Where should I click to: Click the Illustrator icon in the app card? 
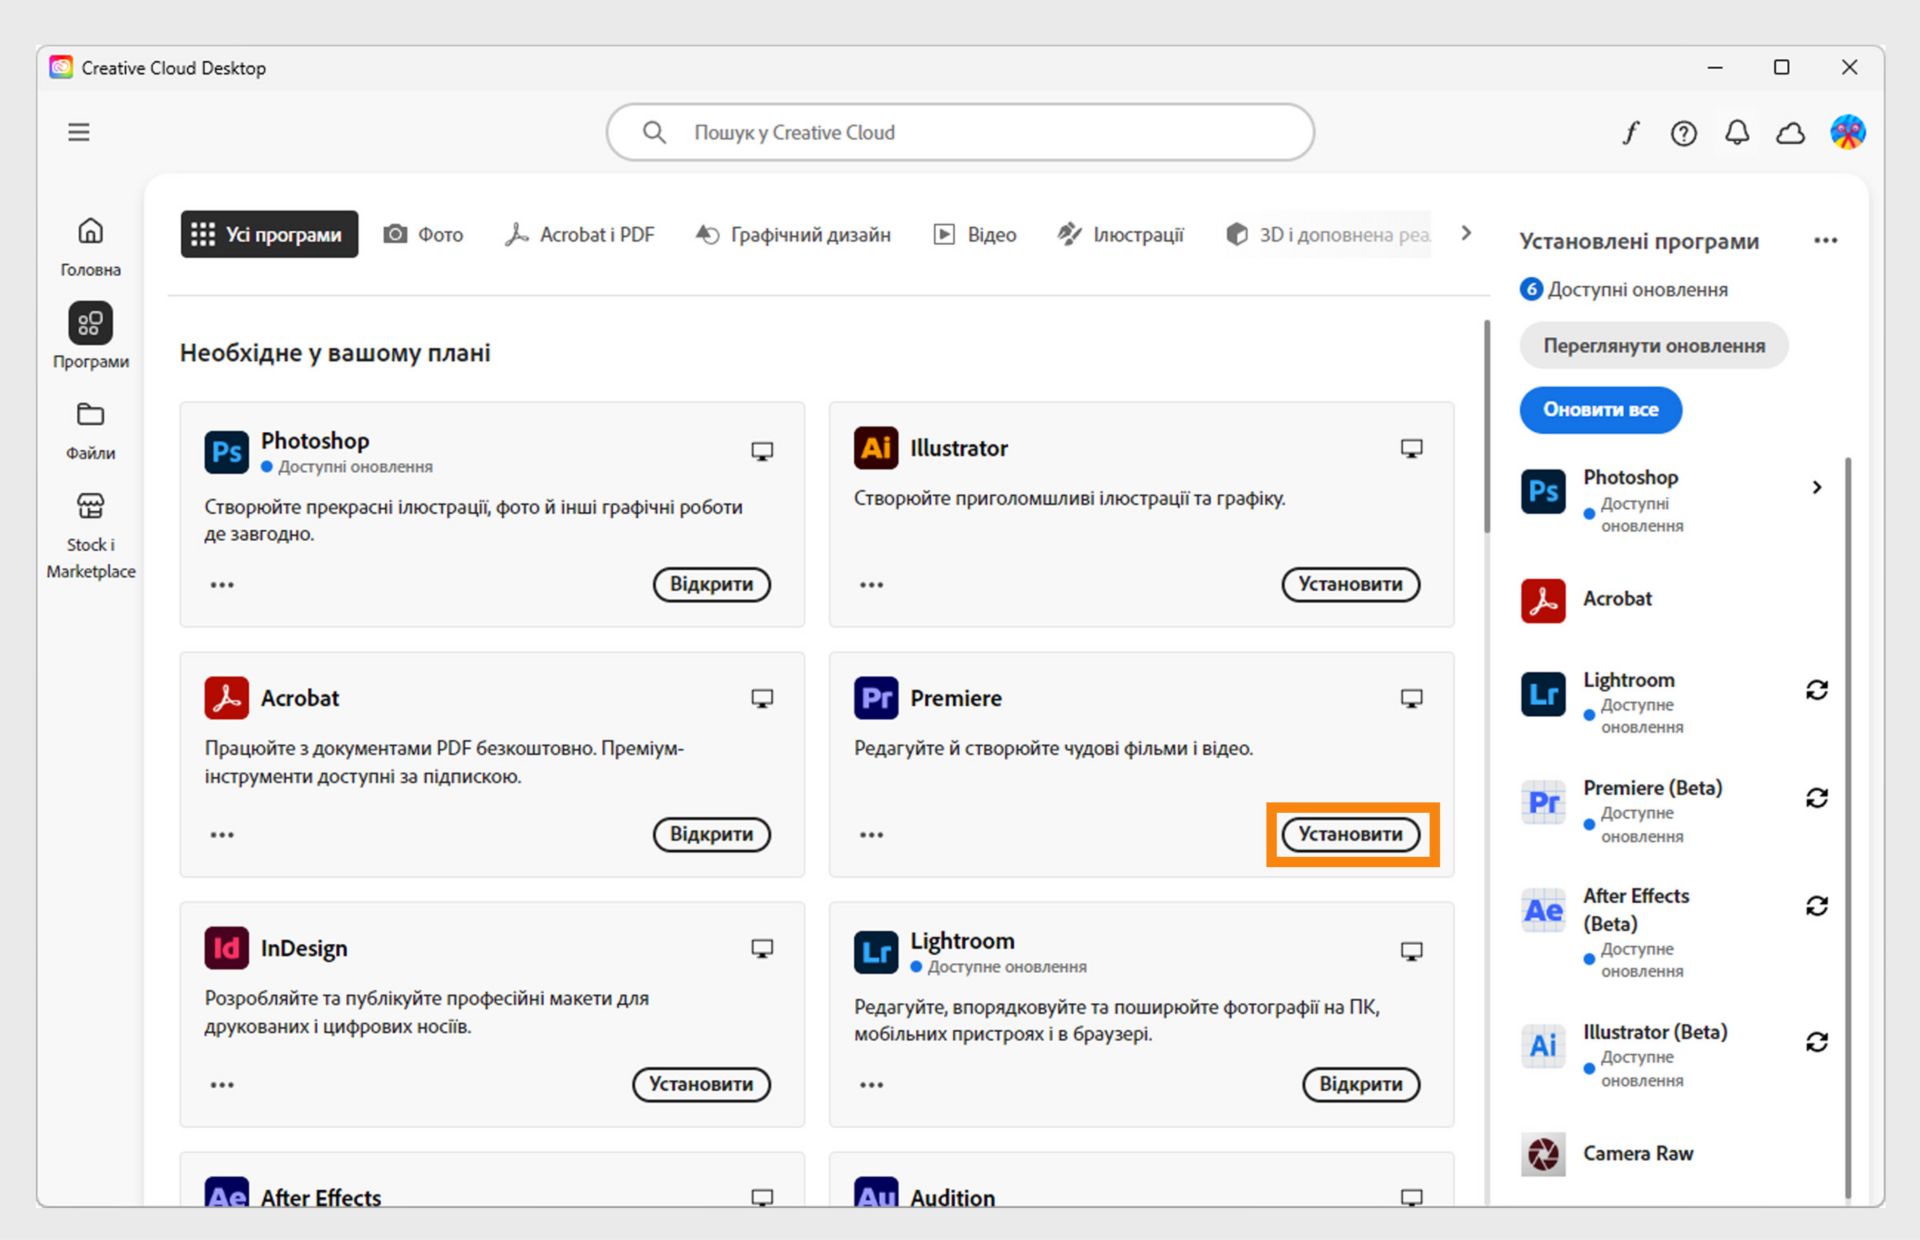tap(876, 447)
